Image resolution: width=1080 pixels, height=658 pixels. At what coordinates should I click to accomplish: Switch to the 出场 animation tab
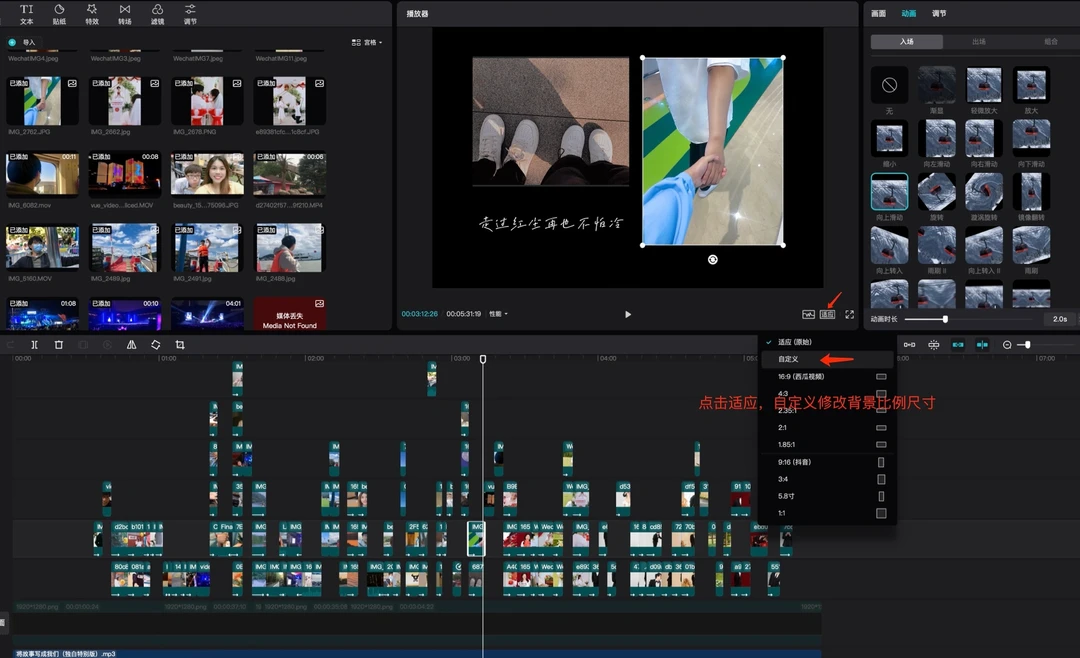pos(978,42)
